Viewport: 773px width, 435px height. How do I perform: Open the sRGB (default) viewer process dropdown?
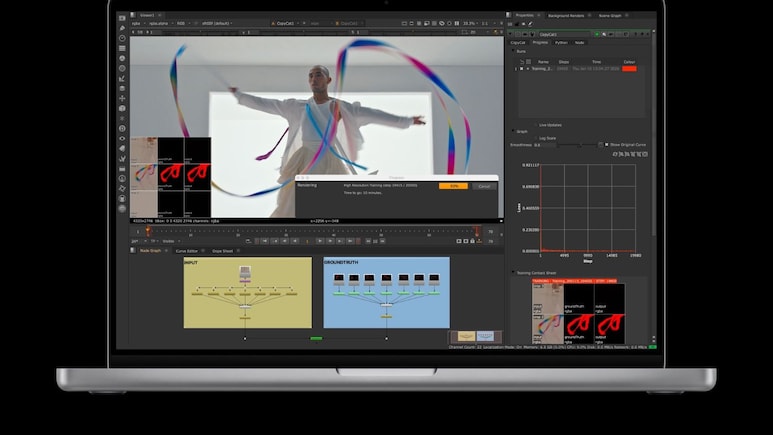[x=216, y=23]
